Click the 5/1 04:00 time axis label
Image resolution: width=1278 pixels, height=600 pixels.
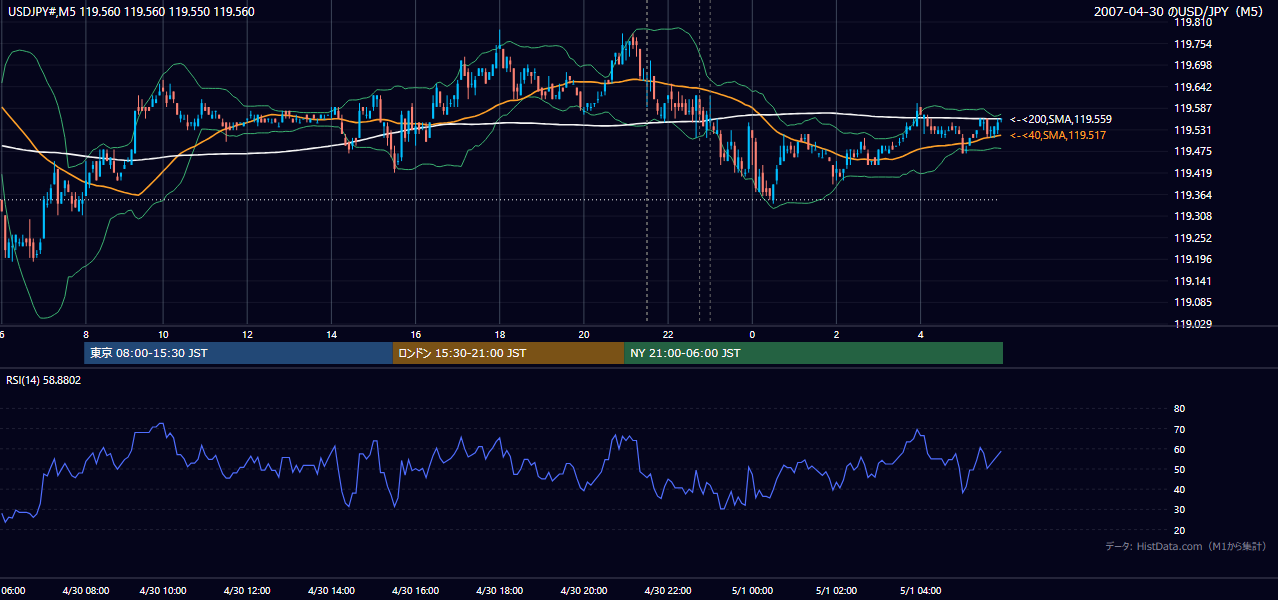tap(920, 591)
